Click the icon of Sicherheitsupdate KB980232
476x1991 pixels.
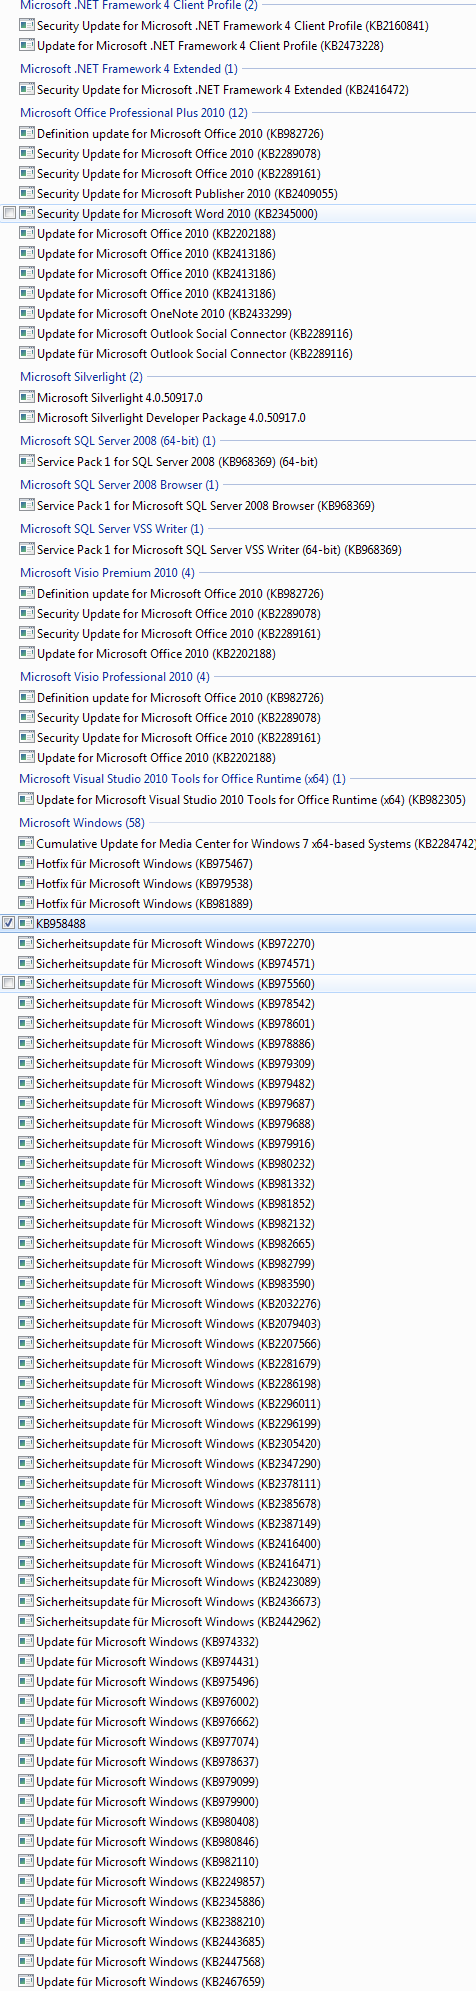[26, 1164]
